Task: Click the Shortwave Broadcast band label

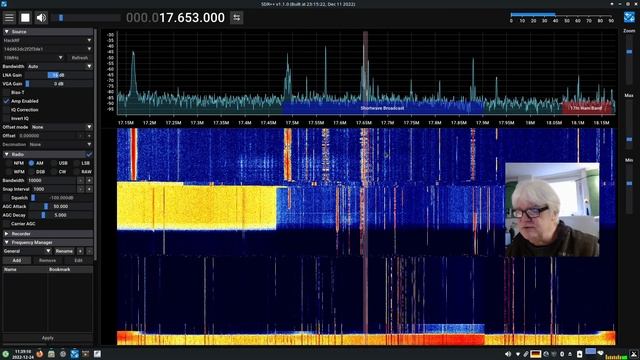Action: (x=382, y=108)
